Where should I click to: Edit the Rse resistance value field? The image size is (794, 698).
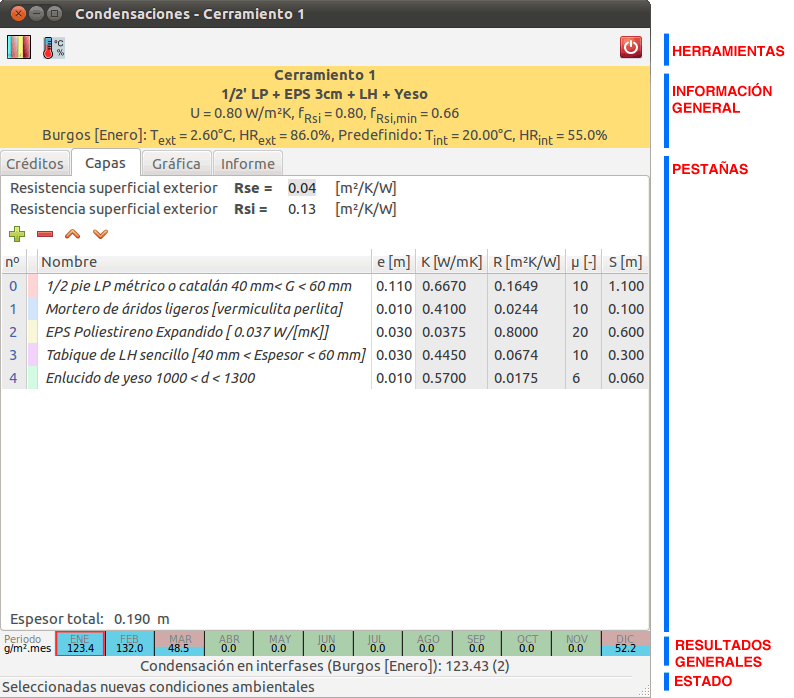point(302,188)
